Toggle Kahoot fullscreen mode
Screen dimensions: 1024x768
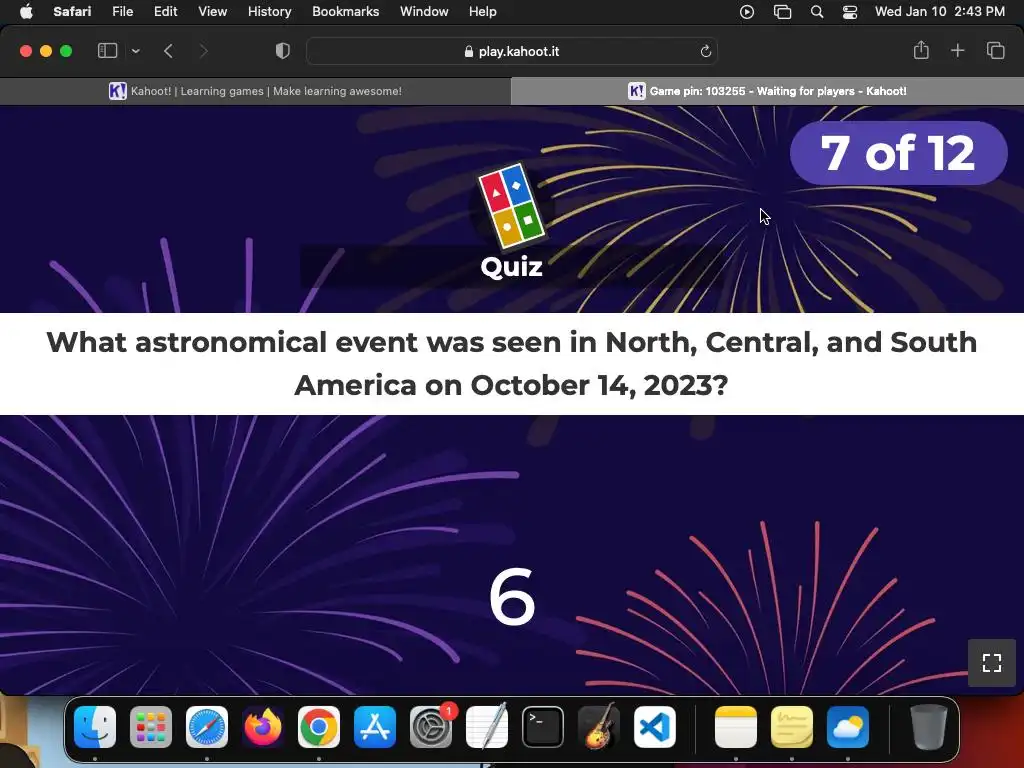[x=991, y=663]
